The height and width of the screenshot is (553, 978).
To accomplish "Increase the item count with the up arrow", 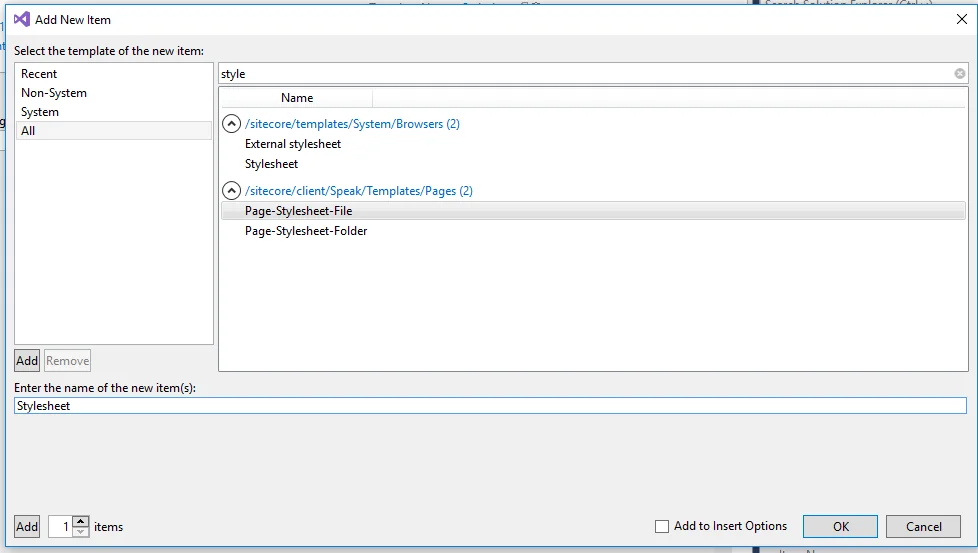I will [80, 521].
